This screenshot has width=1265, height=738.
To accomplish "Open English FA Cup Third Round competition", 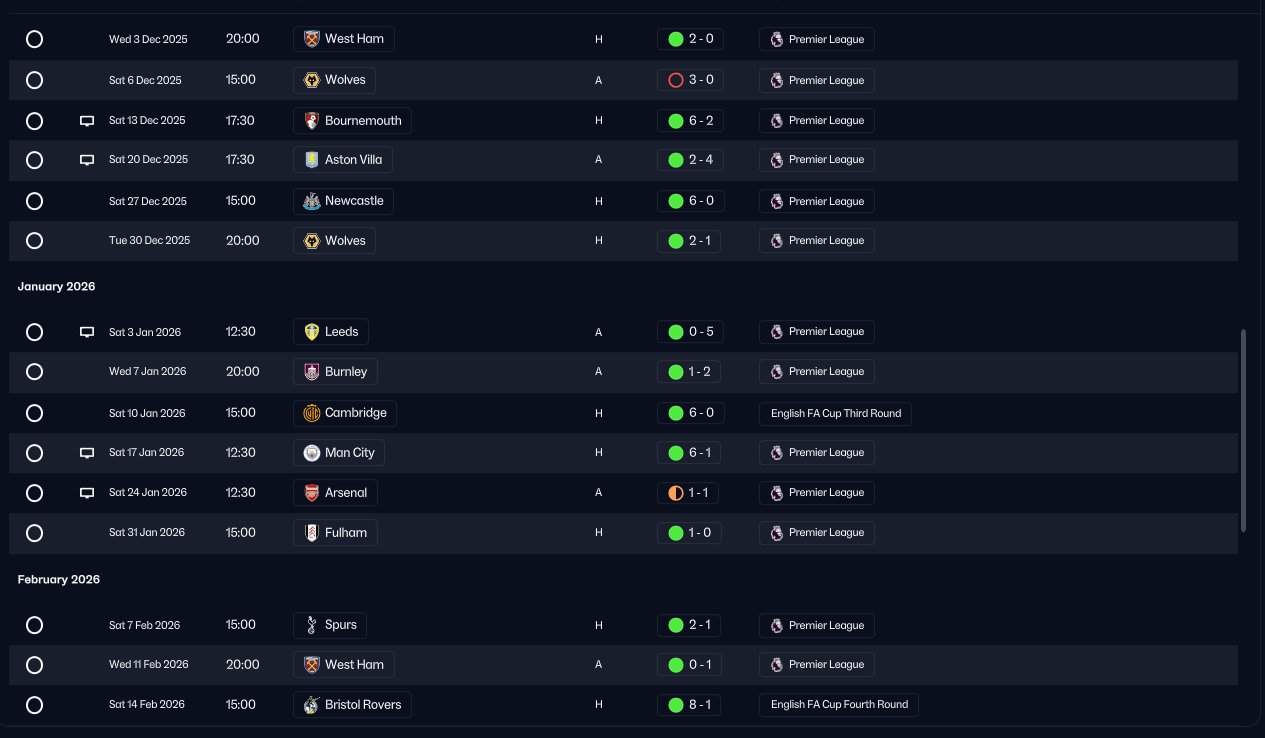I will pos(835,413).
